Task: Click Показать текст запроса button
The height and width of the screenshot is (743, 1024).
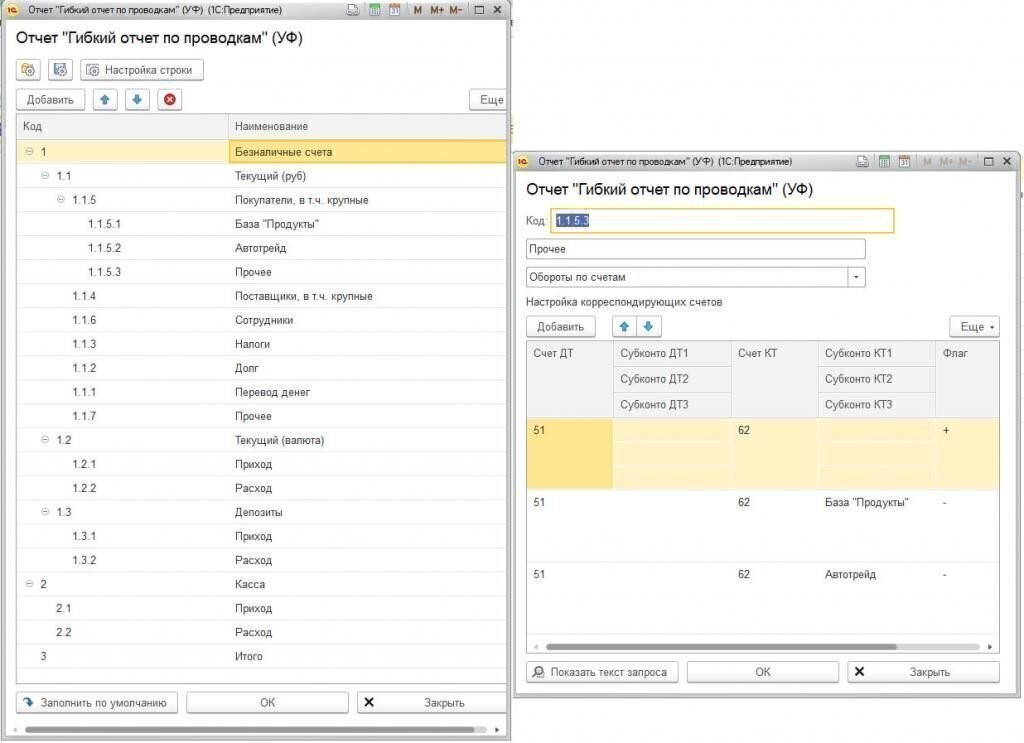Action: coord(602,672)
